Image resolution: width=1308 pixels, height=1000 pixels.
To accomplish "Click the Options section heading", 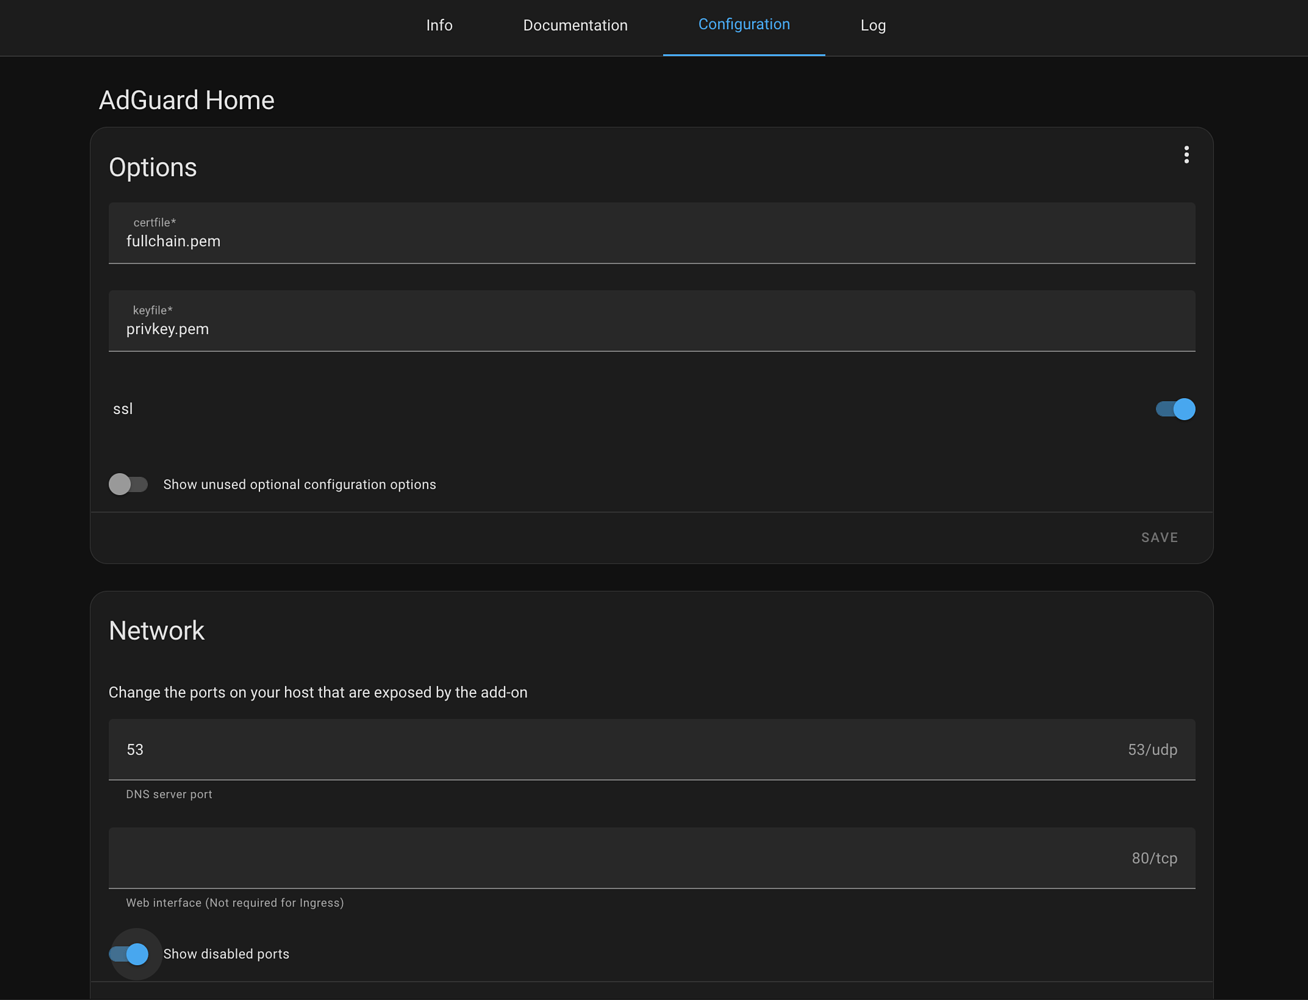I will tap(153, 167).
